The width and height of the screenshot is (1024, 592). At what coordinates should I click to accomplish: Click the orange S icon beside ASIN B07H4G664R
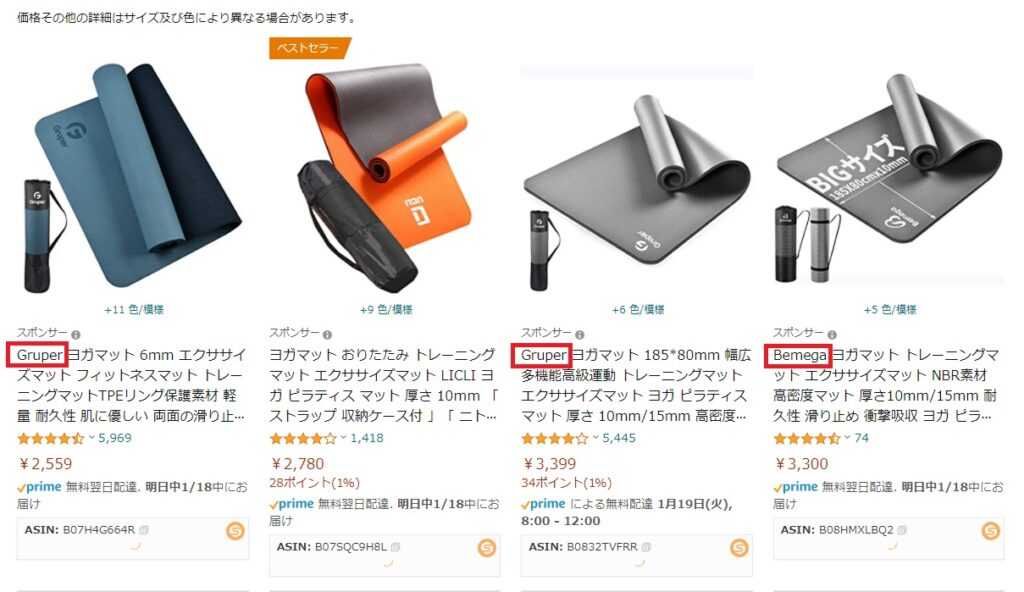click(235, 531)
